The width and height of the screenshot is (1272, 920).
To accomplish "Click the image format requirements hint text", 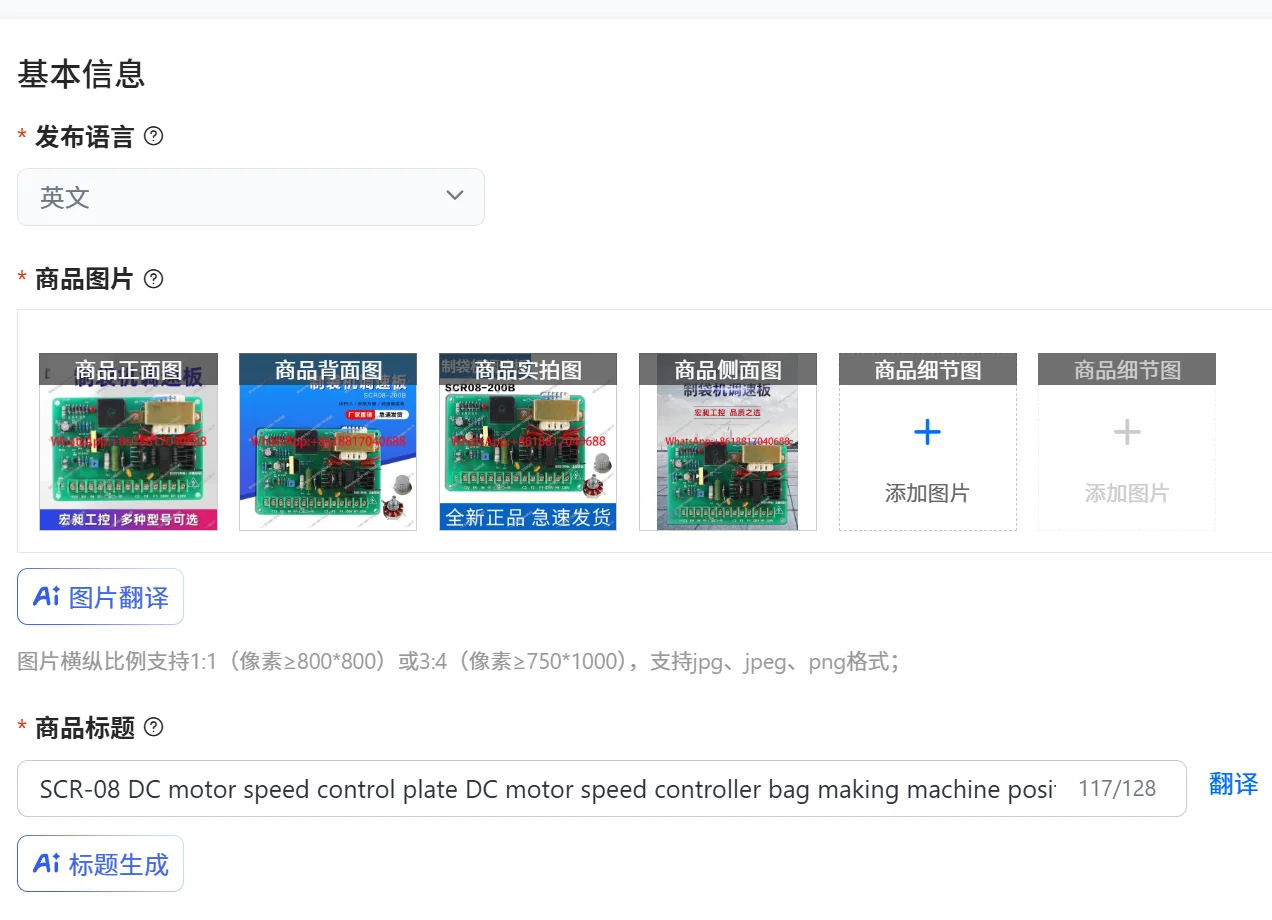I will 459,661.
